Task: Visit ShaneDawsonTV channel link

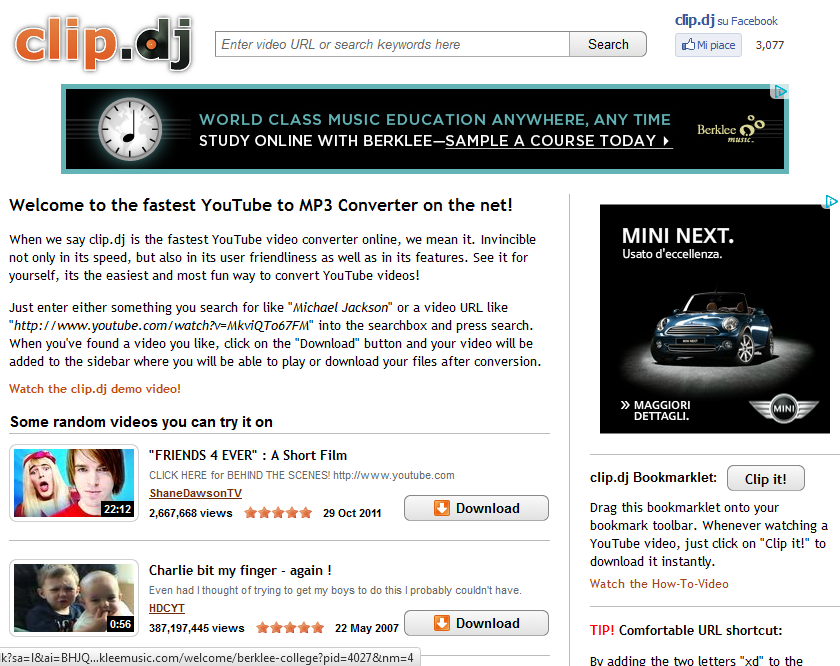Action: (x=196, y=493)
